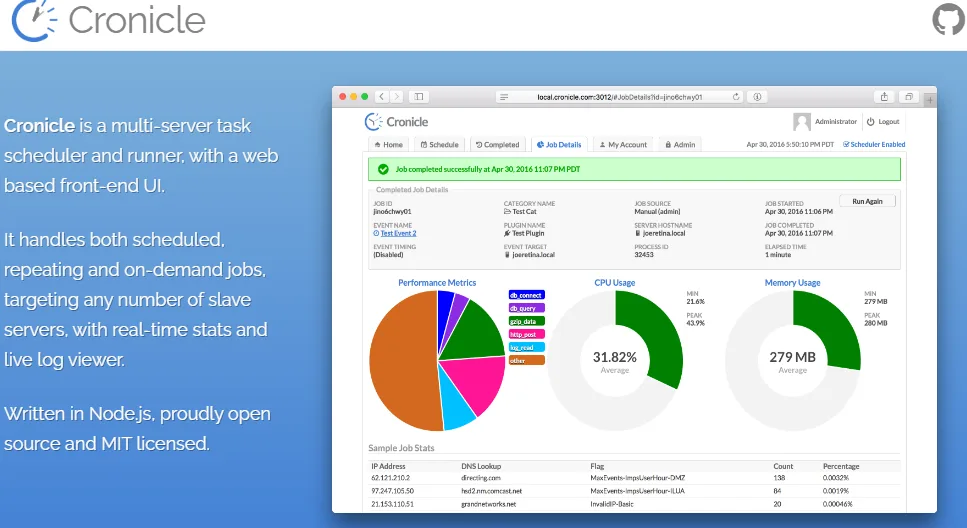This screenshot has height=528, width=967.
Task: Click the '31.82%' average CPU value
Action: 615,357
